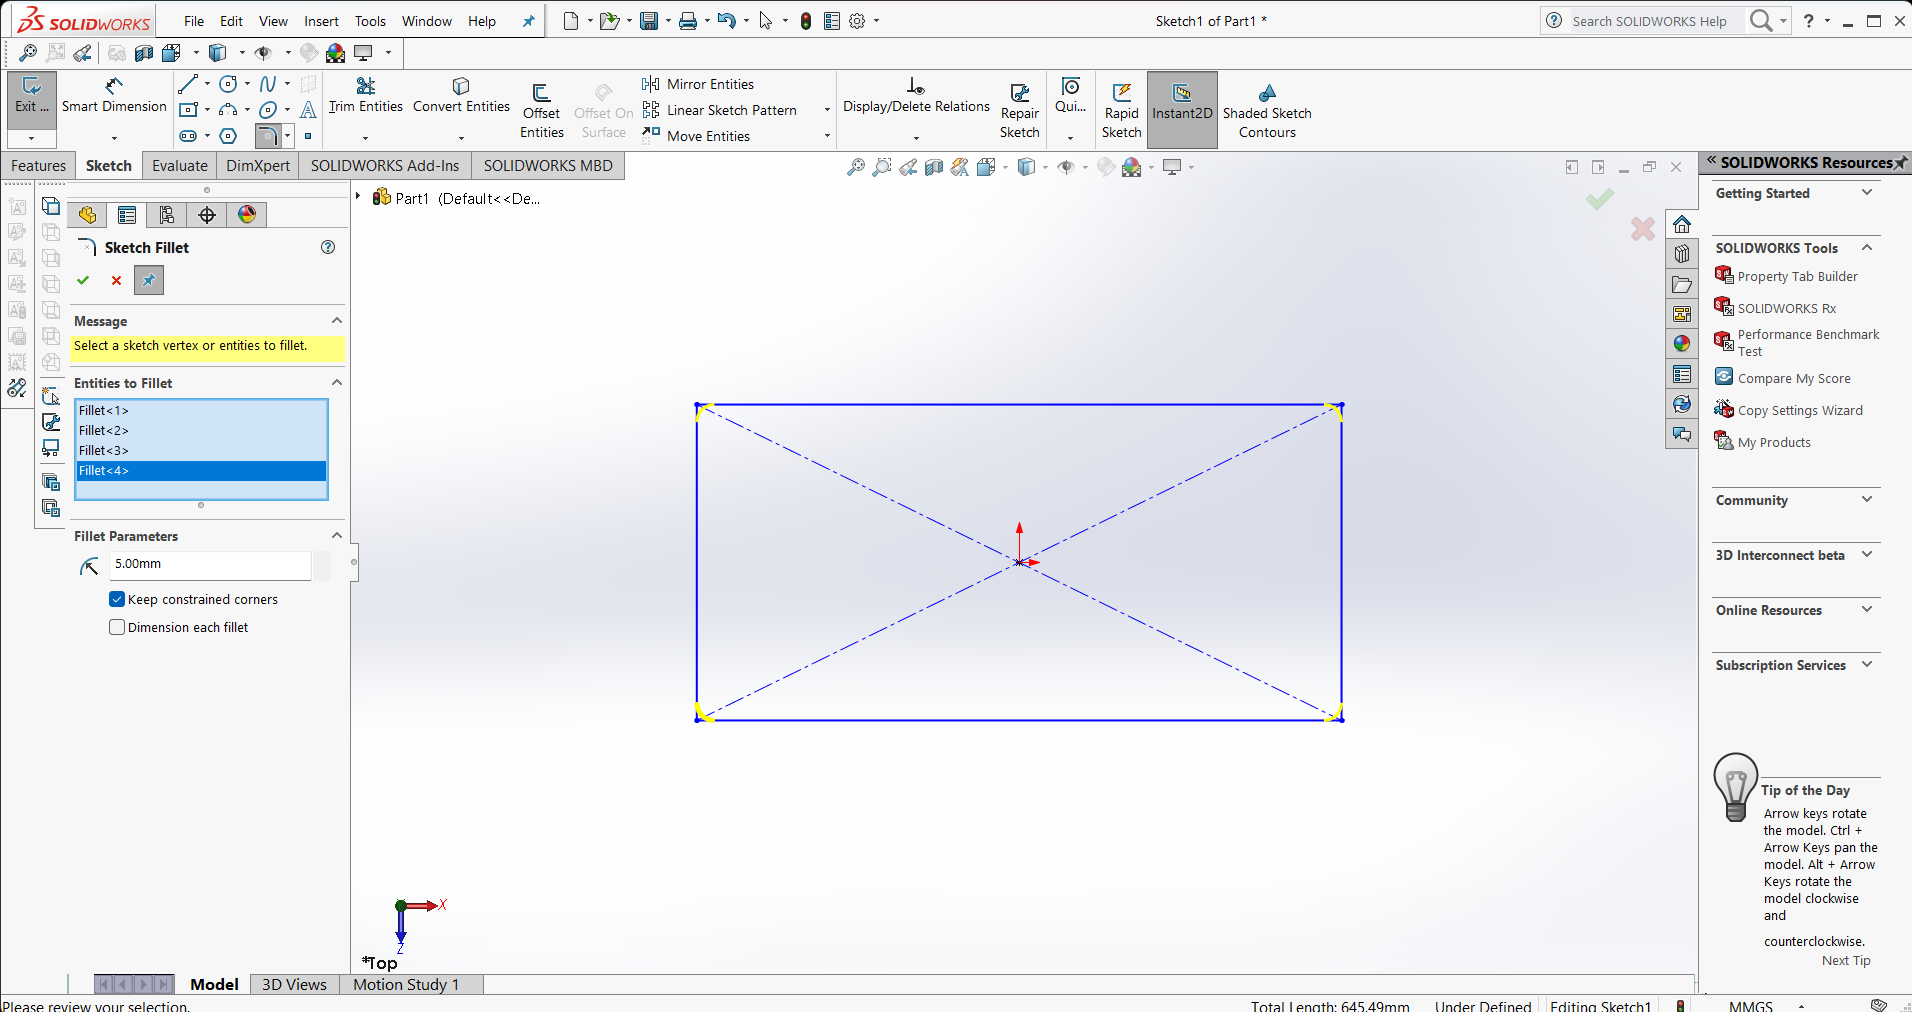
Task: Collapse SOLIDWORKS Tools section
Action: click(1867, 247)
